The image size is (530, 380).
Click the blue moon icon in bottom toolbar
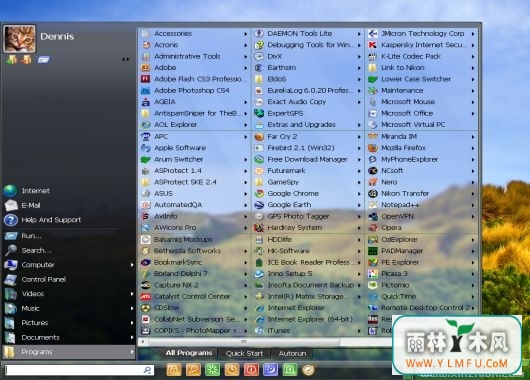point(270,370)
